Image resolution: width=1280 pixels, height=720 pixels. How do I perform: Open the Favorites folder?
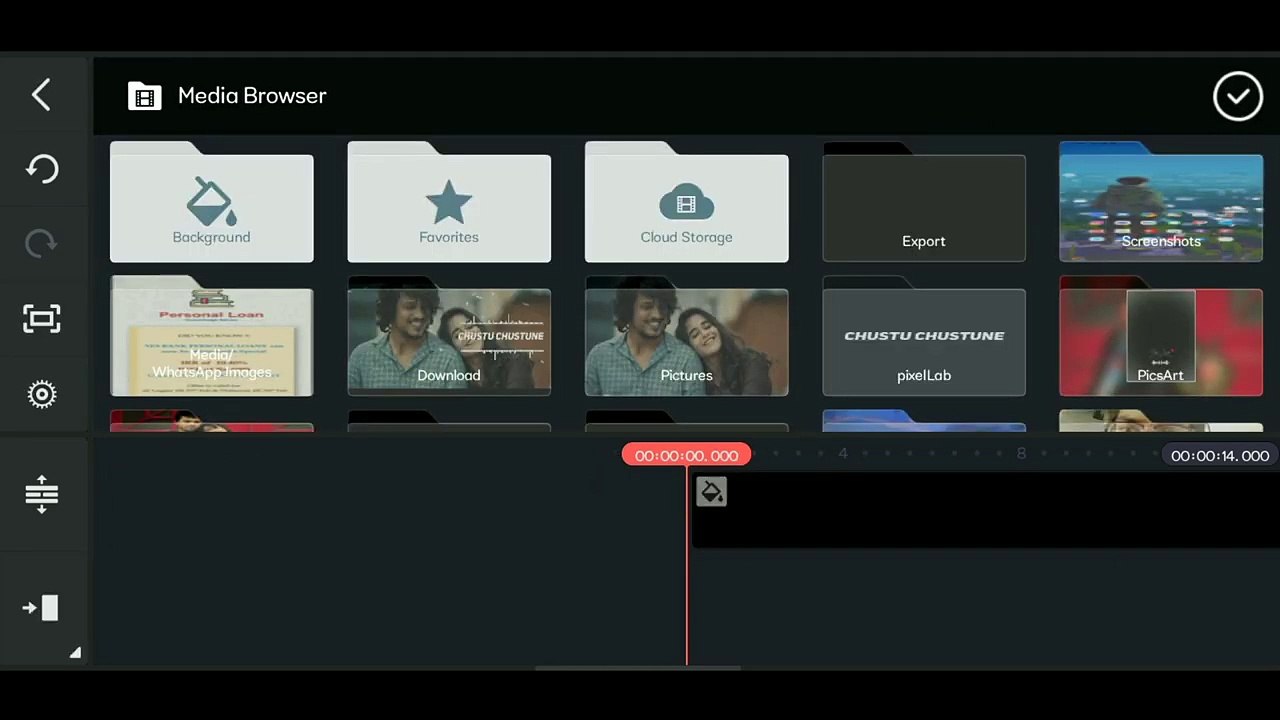click(x=449, y=202)
